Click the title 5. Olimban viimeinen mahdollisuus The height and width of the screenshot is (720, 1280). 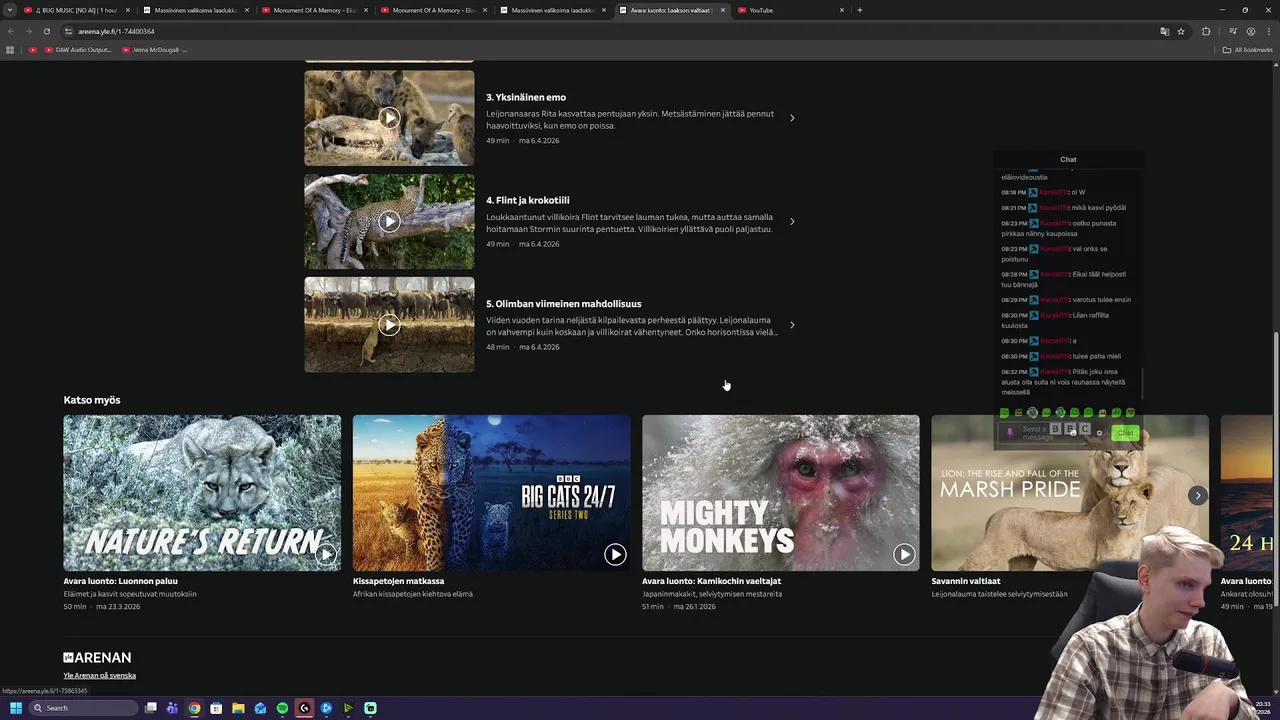pyautogui.click(x=564, y=304)
